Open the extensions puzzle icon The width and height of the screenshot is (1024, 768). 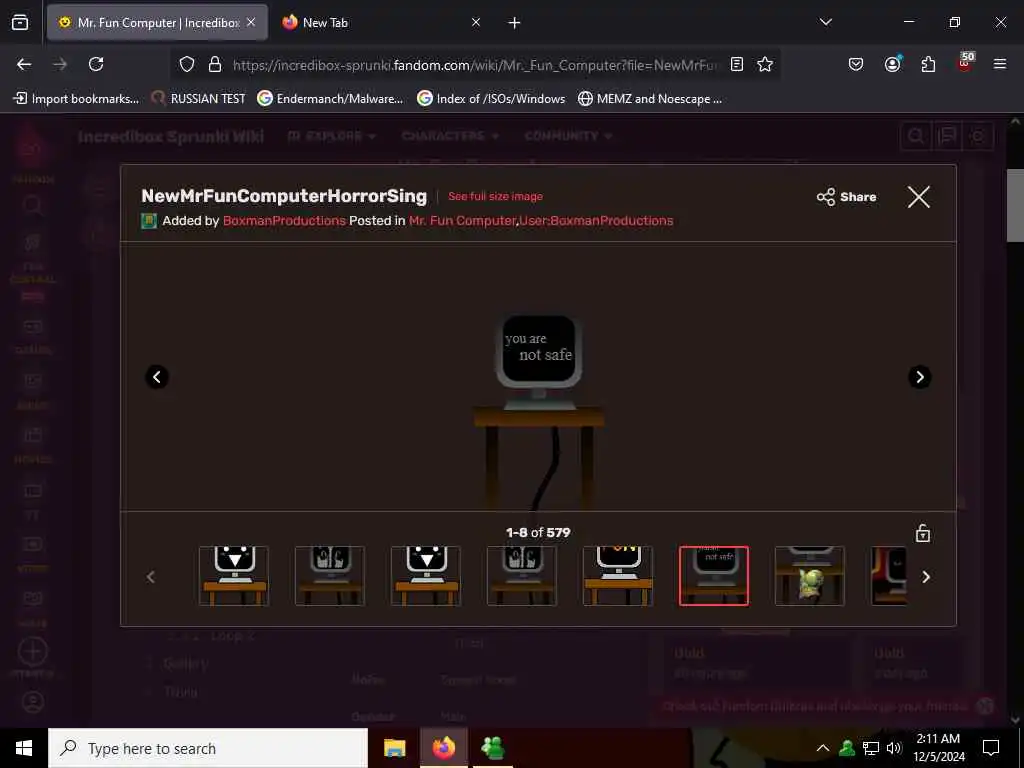(x=928, y=64)
